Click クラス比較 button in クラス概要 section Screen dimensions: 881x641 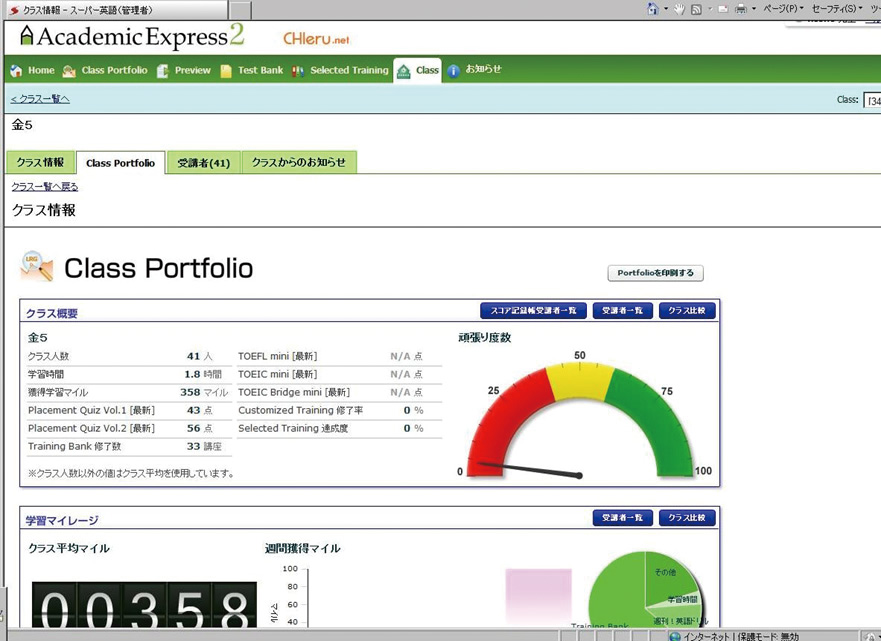coord(687,311)
